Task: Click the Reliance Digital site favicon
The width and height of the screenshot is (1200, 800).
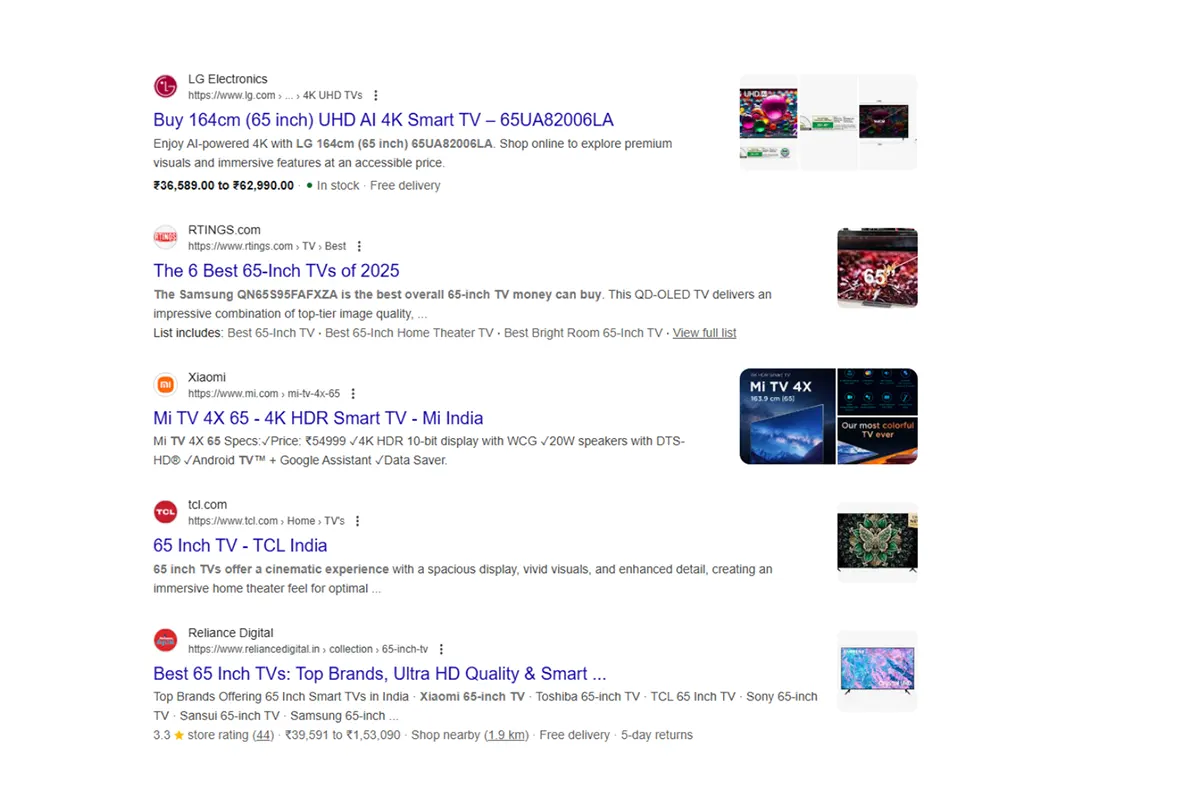Action: click(x=165, y=640)
